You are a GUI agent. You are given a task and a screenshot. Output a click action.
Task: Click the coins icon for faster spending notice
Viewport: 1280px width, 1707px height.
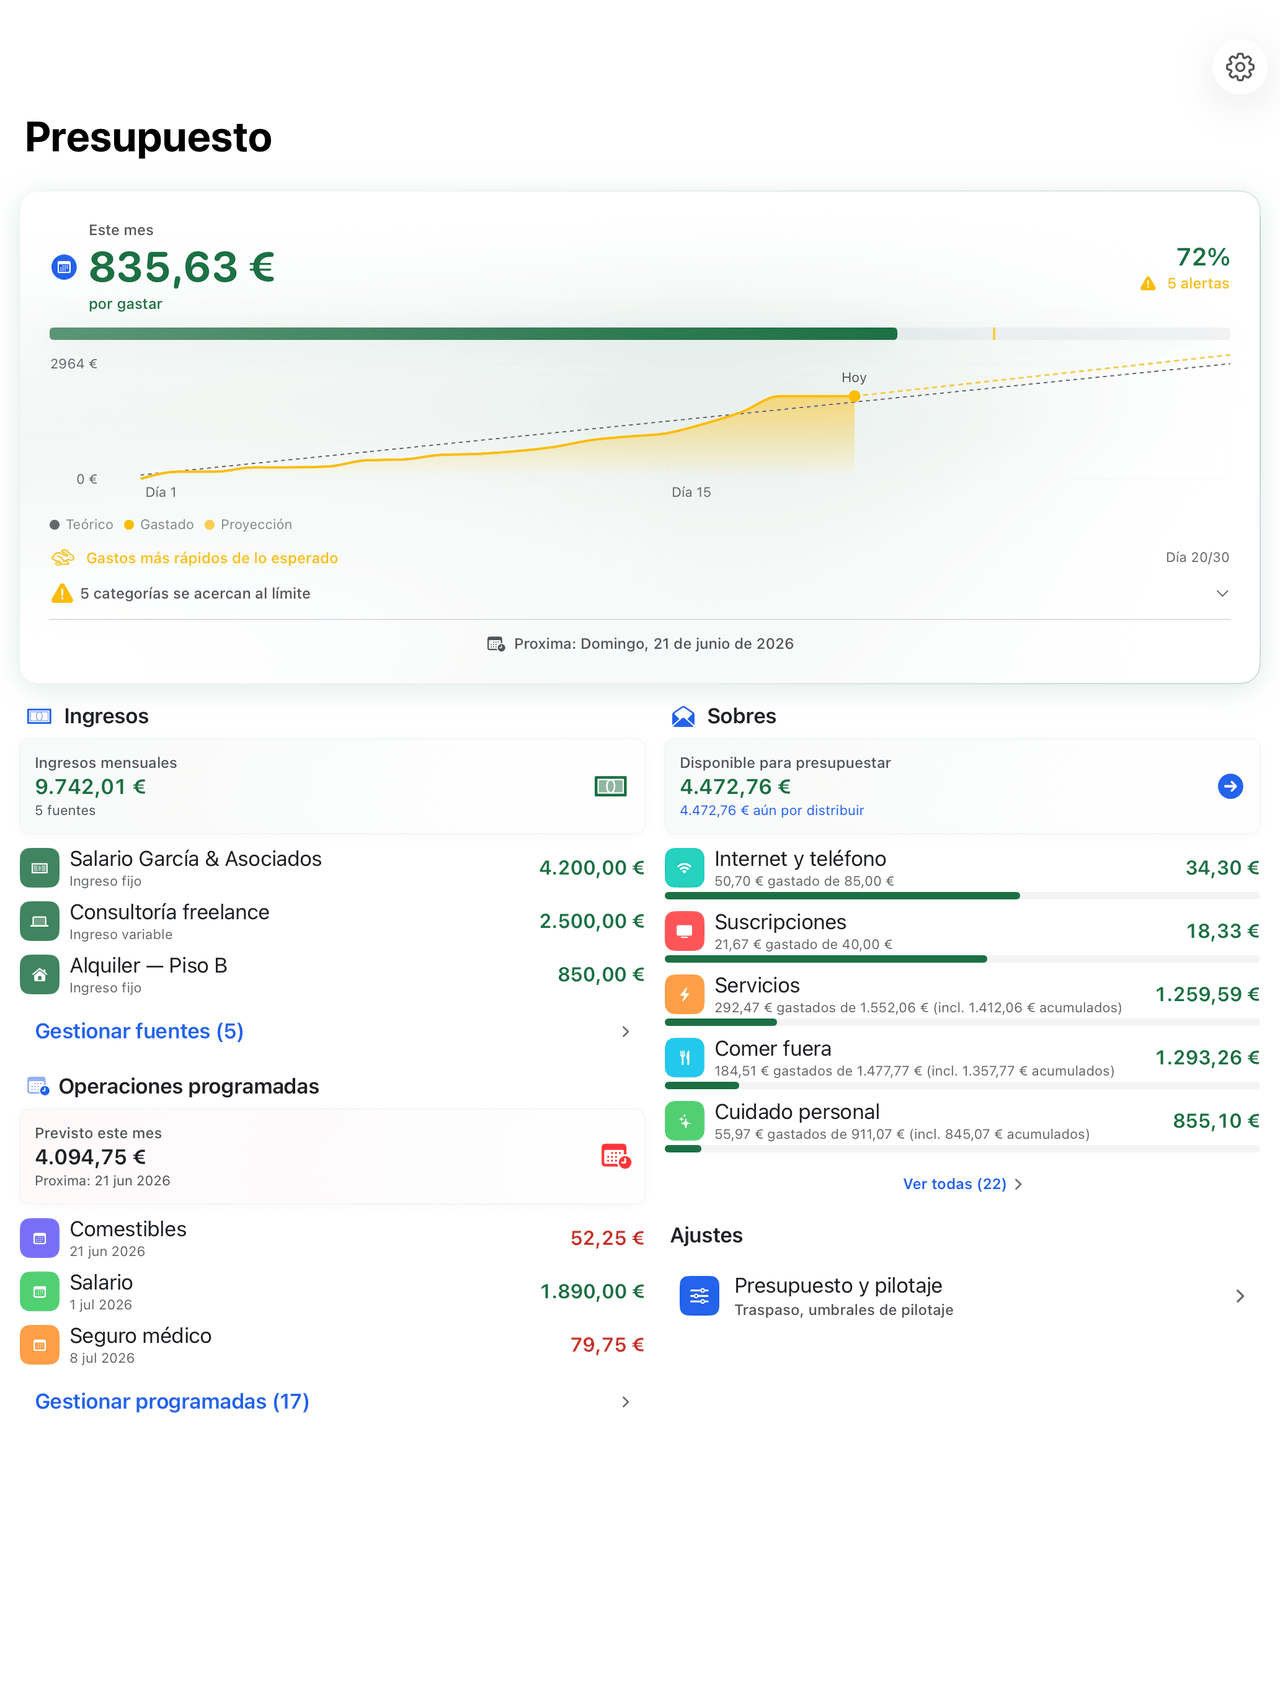click(63, 558)
